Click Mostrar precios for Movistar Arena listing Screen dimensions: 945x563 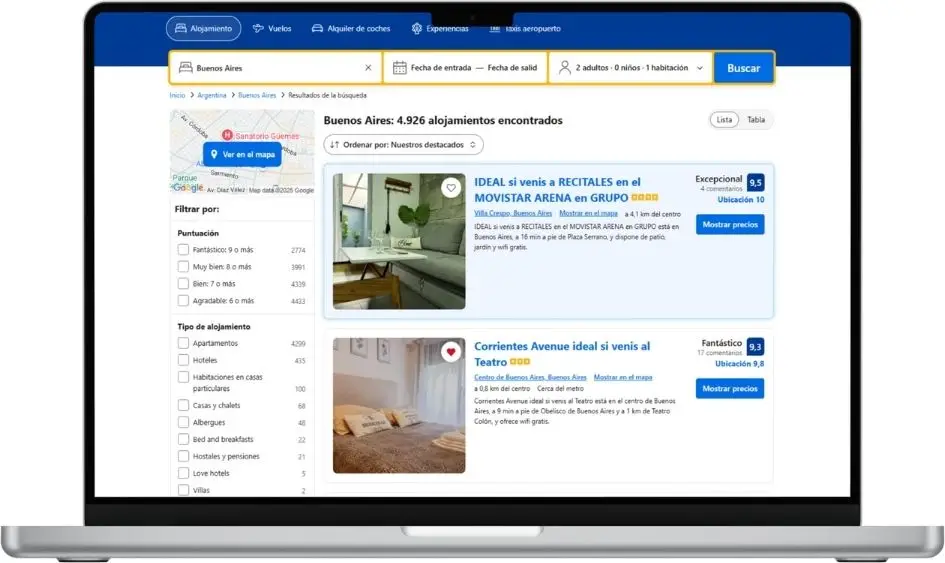coord(730,224)
